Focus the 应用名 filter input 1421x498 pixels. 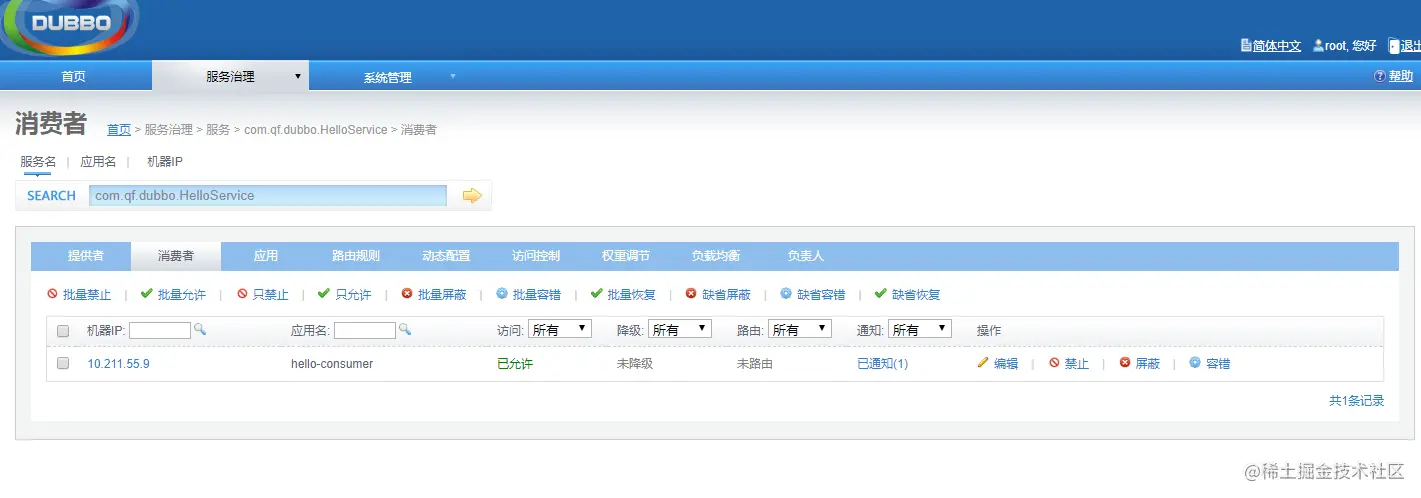pyautogui.click(x=365, y=330)
